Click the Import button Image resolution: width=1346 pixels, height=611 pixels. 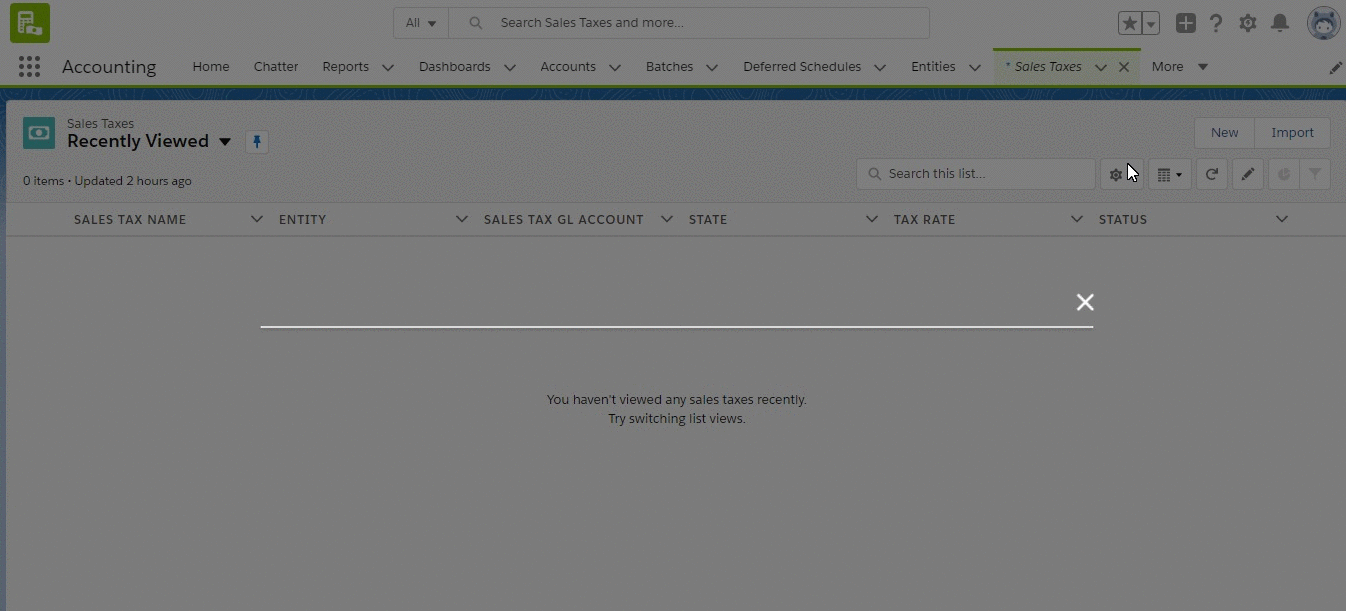[1292, 133]
